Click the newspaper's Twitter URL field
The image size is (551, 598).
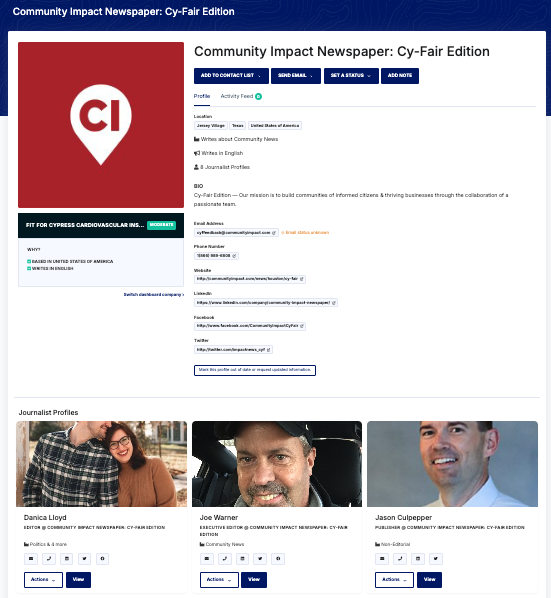point(233,350)
